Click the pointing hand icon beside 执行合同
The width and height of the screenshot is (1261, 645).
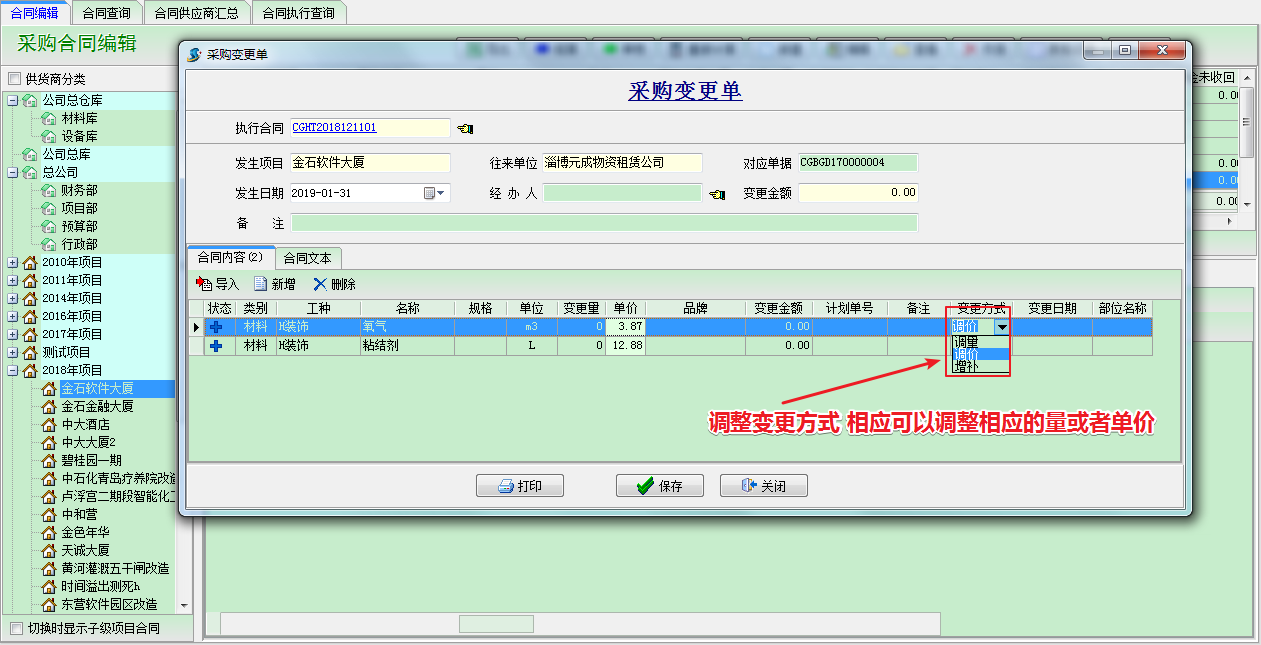[x=465, y=128]
